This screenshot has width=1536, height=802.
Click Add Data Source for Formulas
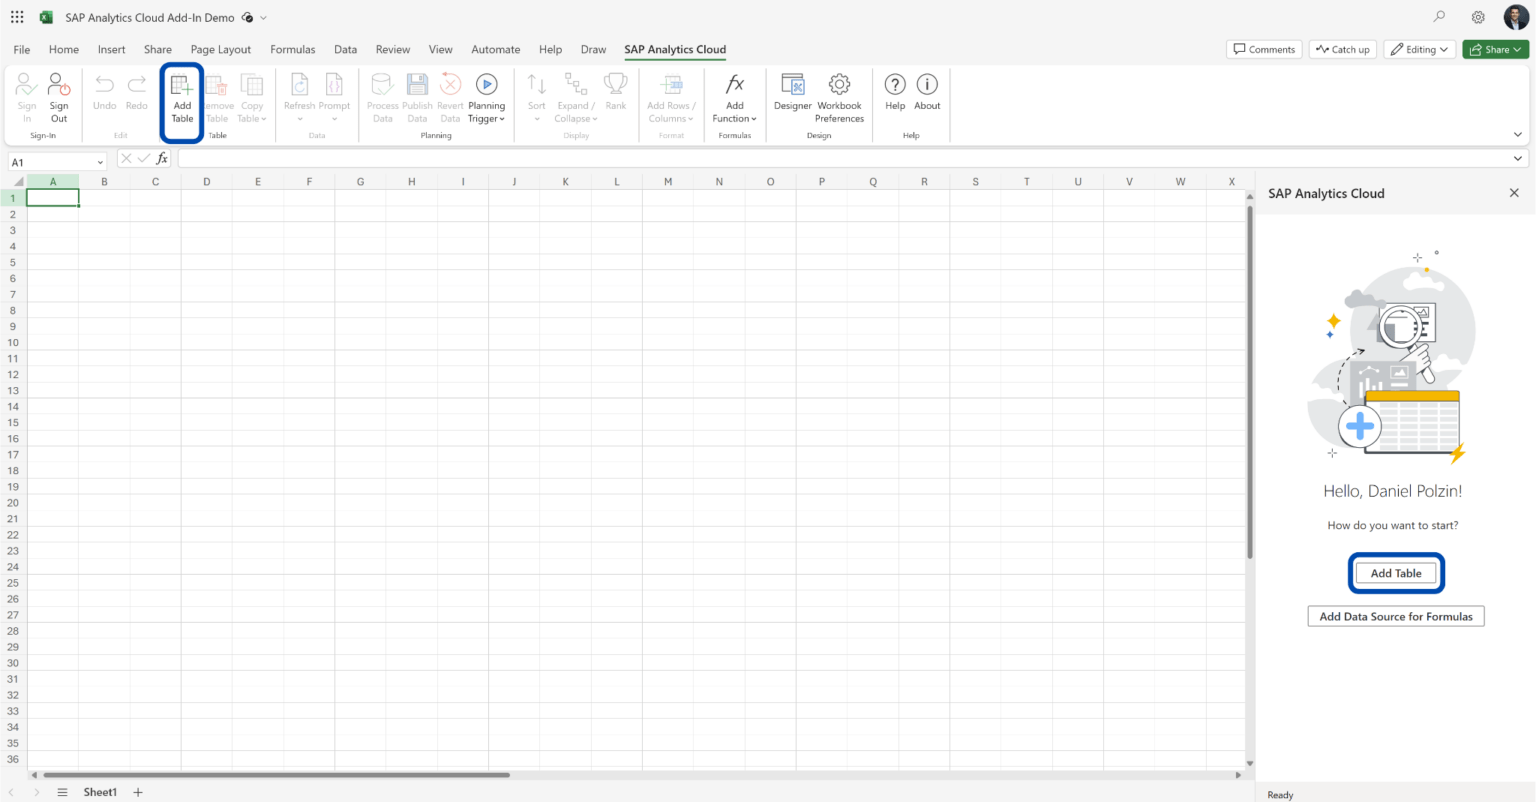click(x=1396, y=616)
